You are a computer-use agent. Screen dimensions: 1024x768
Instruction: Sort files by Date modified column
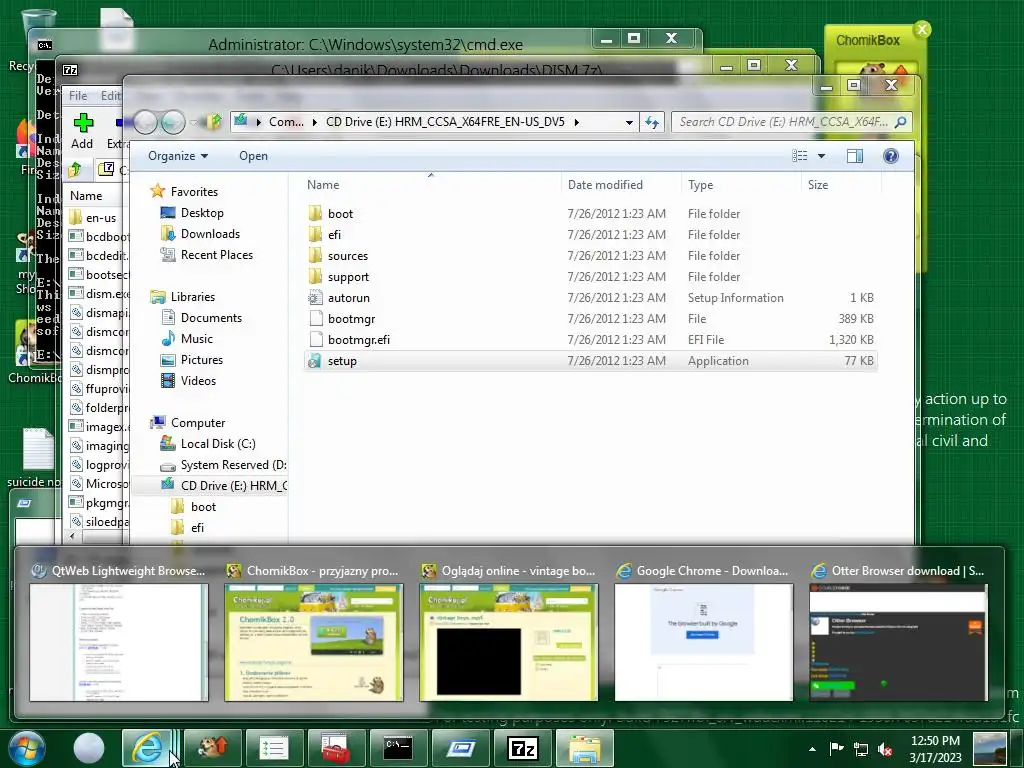point(621,185)
